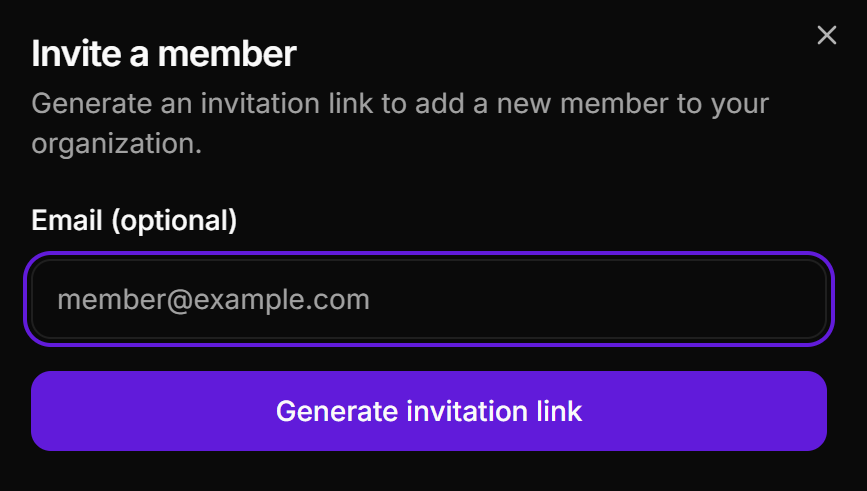Create an invitation link for a member
The height and width of the screenshot is (491, 867).
pyautogui.click(x=429, y=411)
